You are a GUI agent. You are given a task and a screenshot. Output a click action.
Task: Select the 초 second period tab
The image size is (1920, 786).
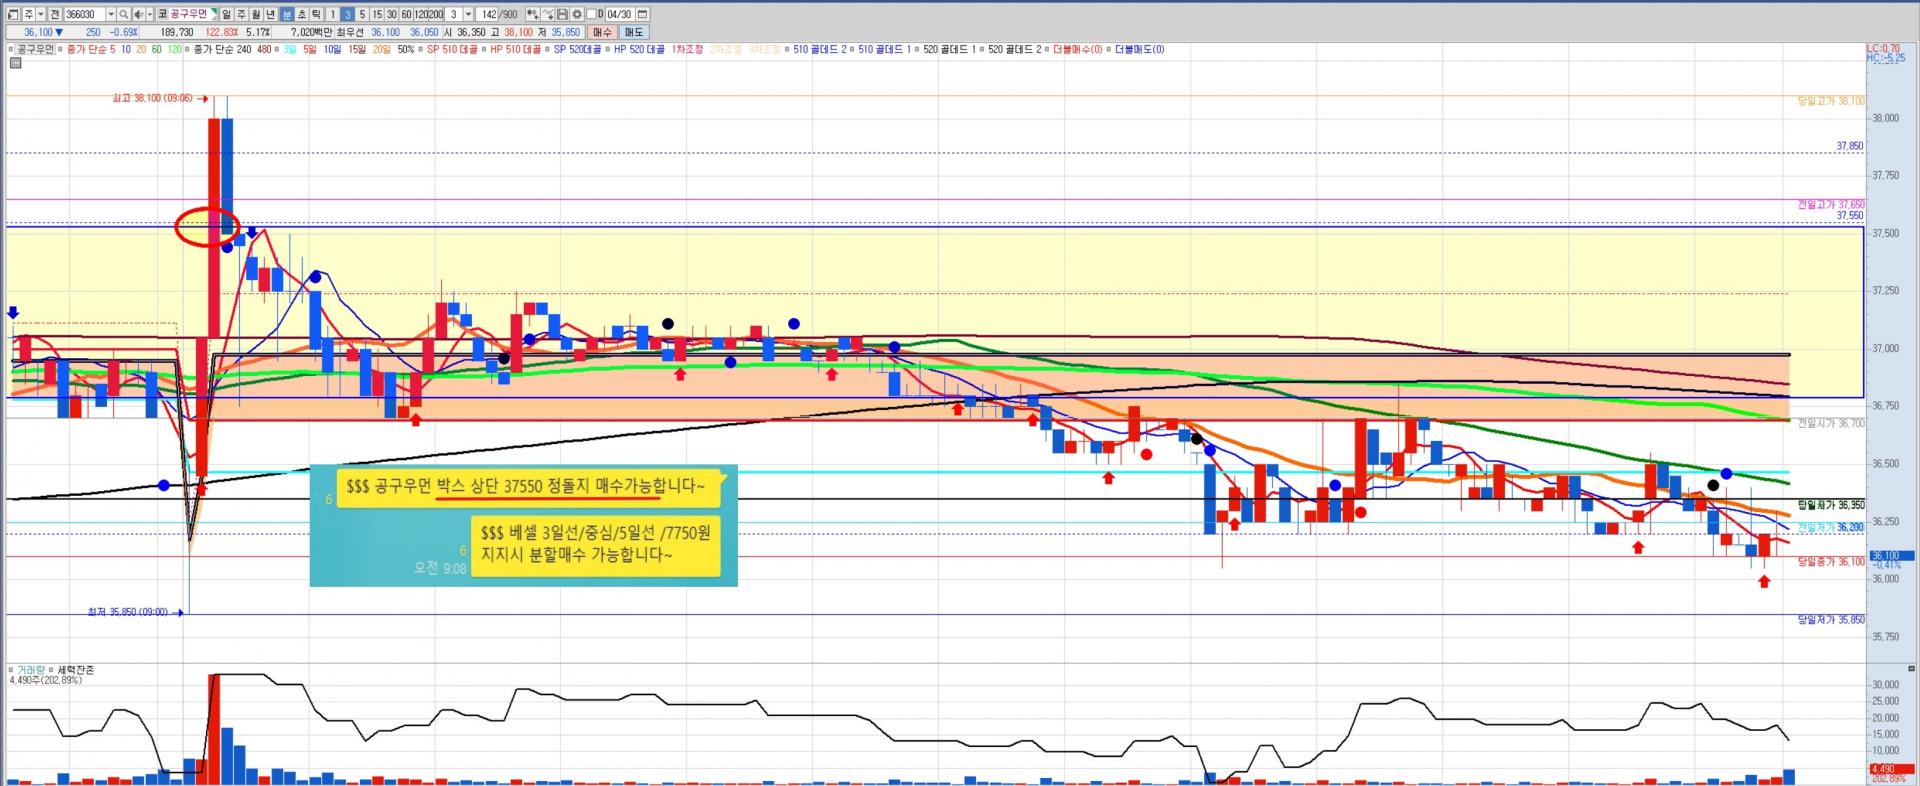point(302,14)
